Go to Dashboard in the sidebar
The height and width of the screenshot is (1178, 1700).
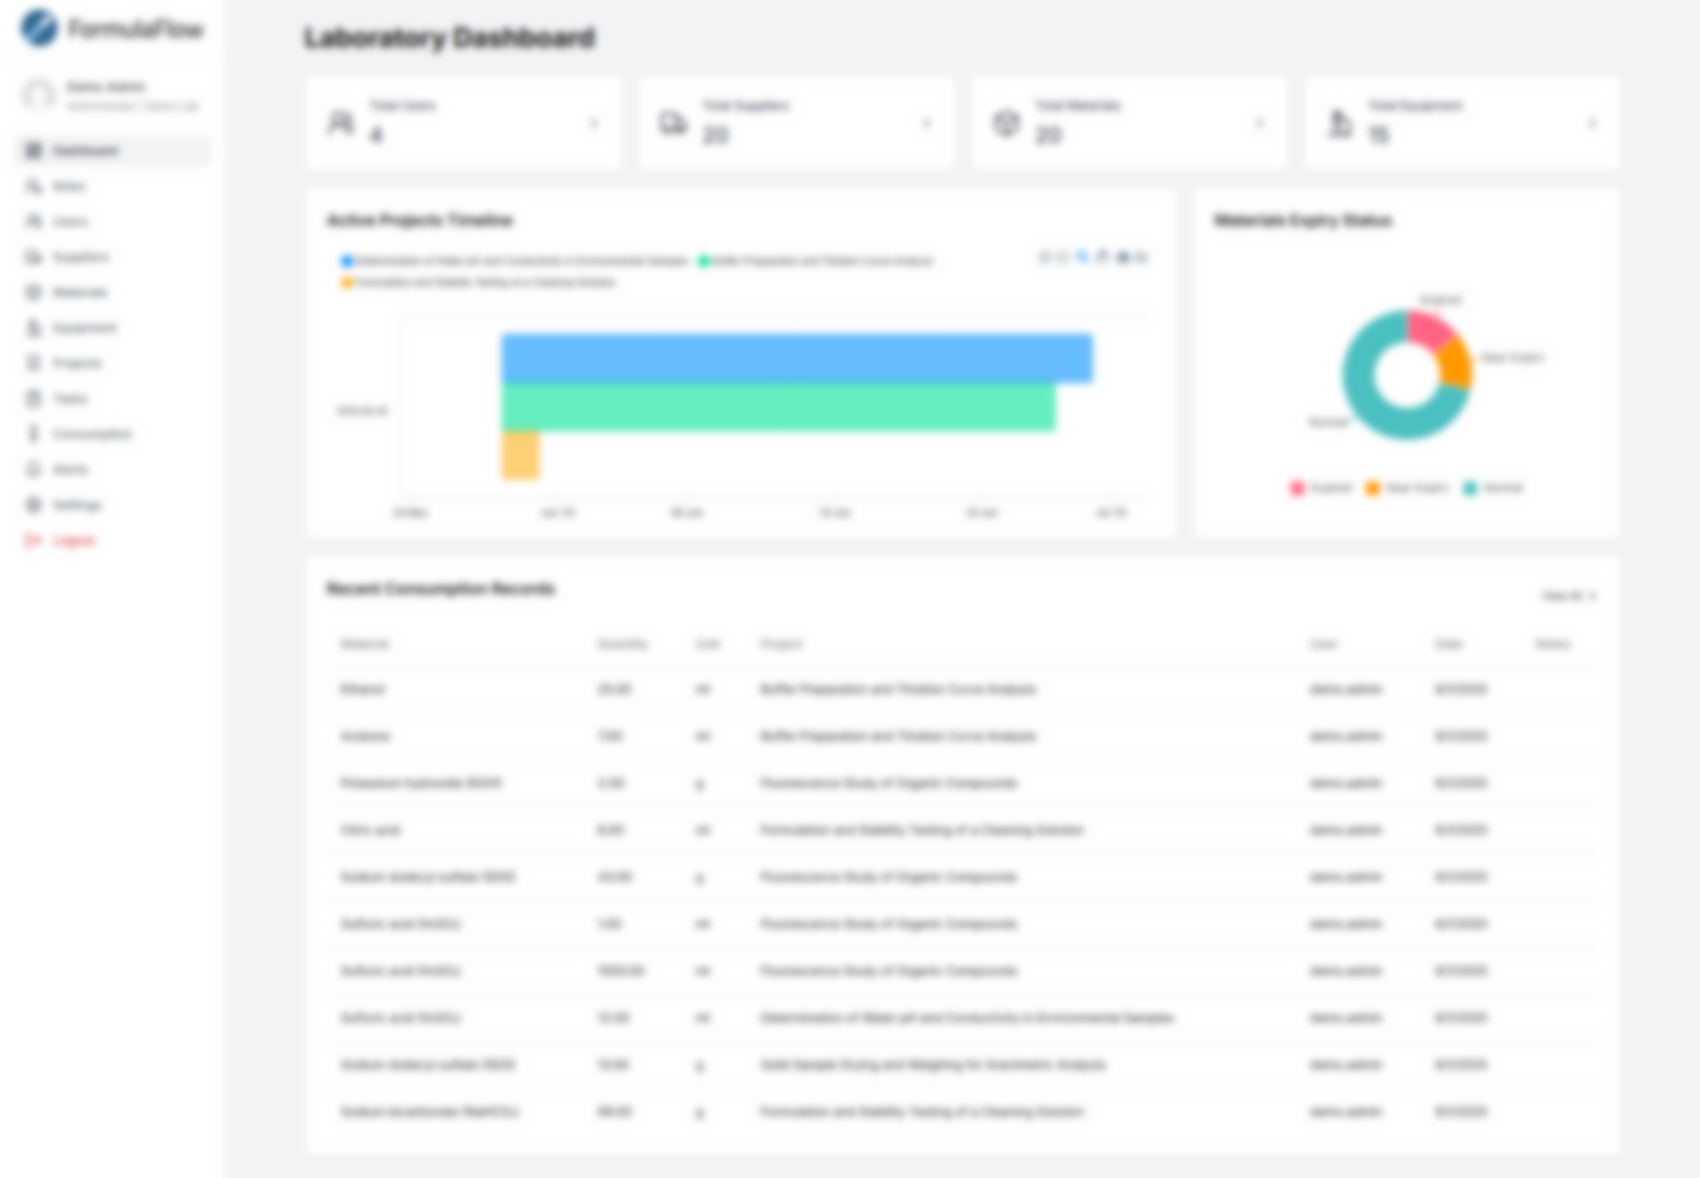114,150
